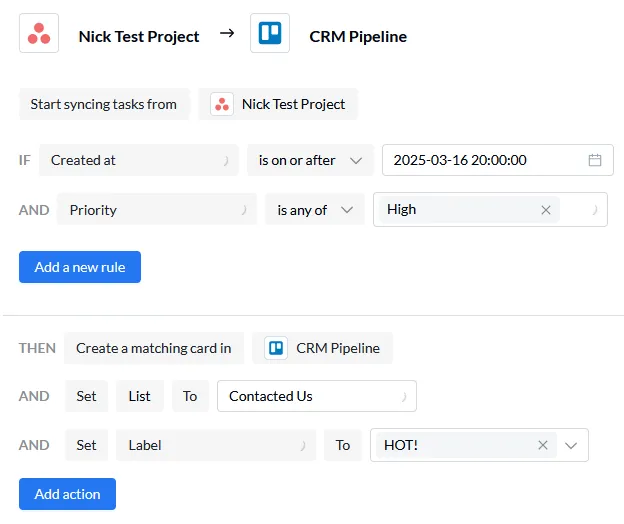Open the Created at field selector
The image size is (624, 524).
[x=139, y=160]
